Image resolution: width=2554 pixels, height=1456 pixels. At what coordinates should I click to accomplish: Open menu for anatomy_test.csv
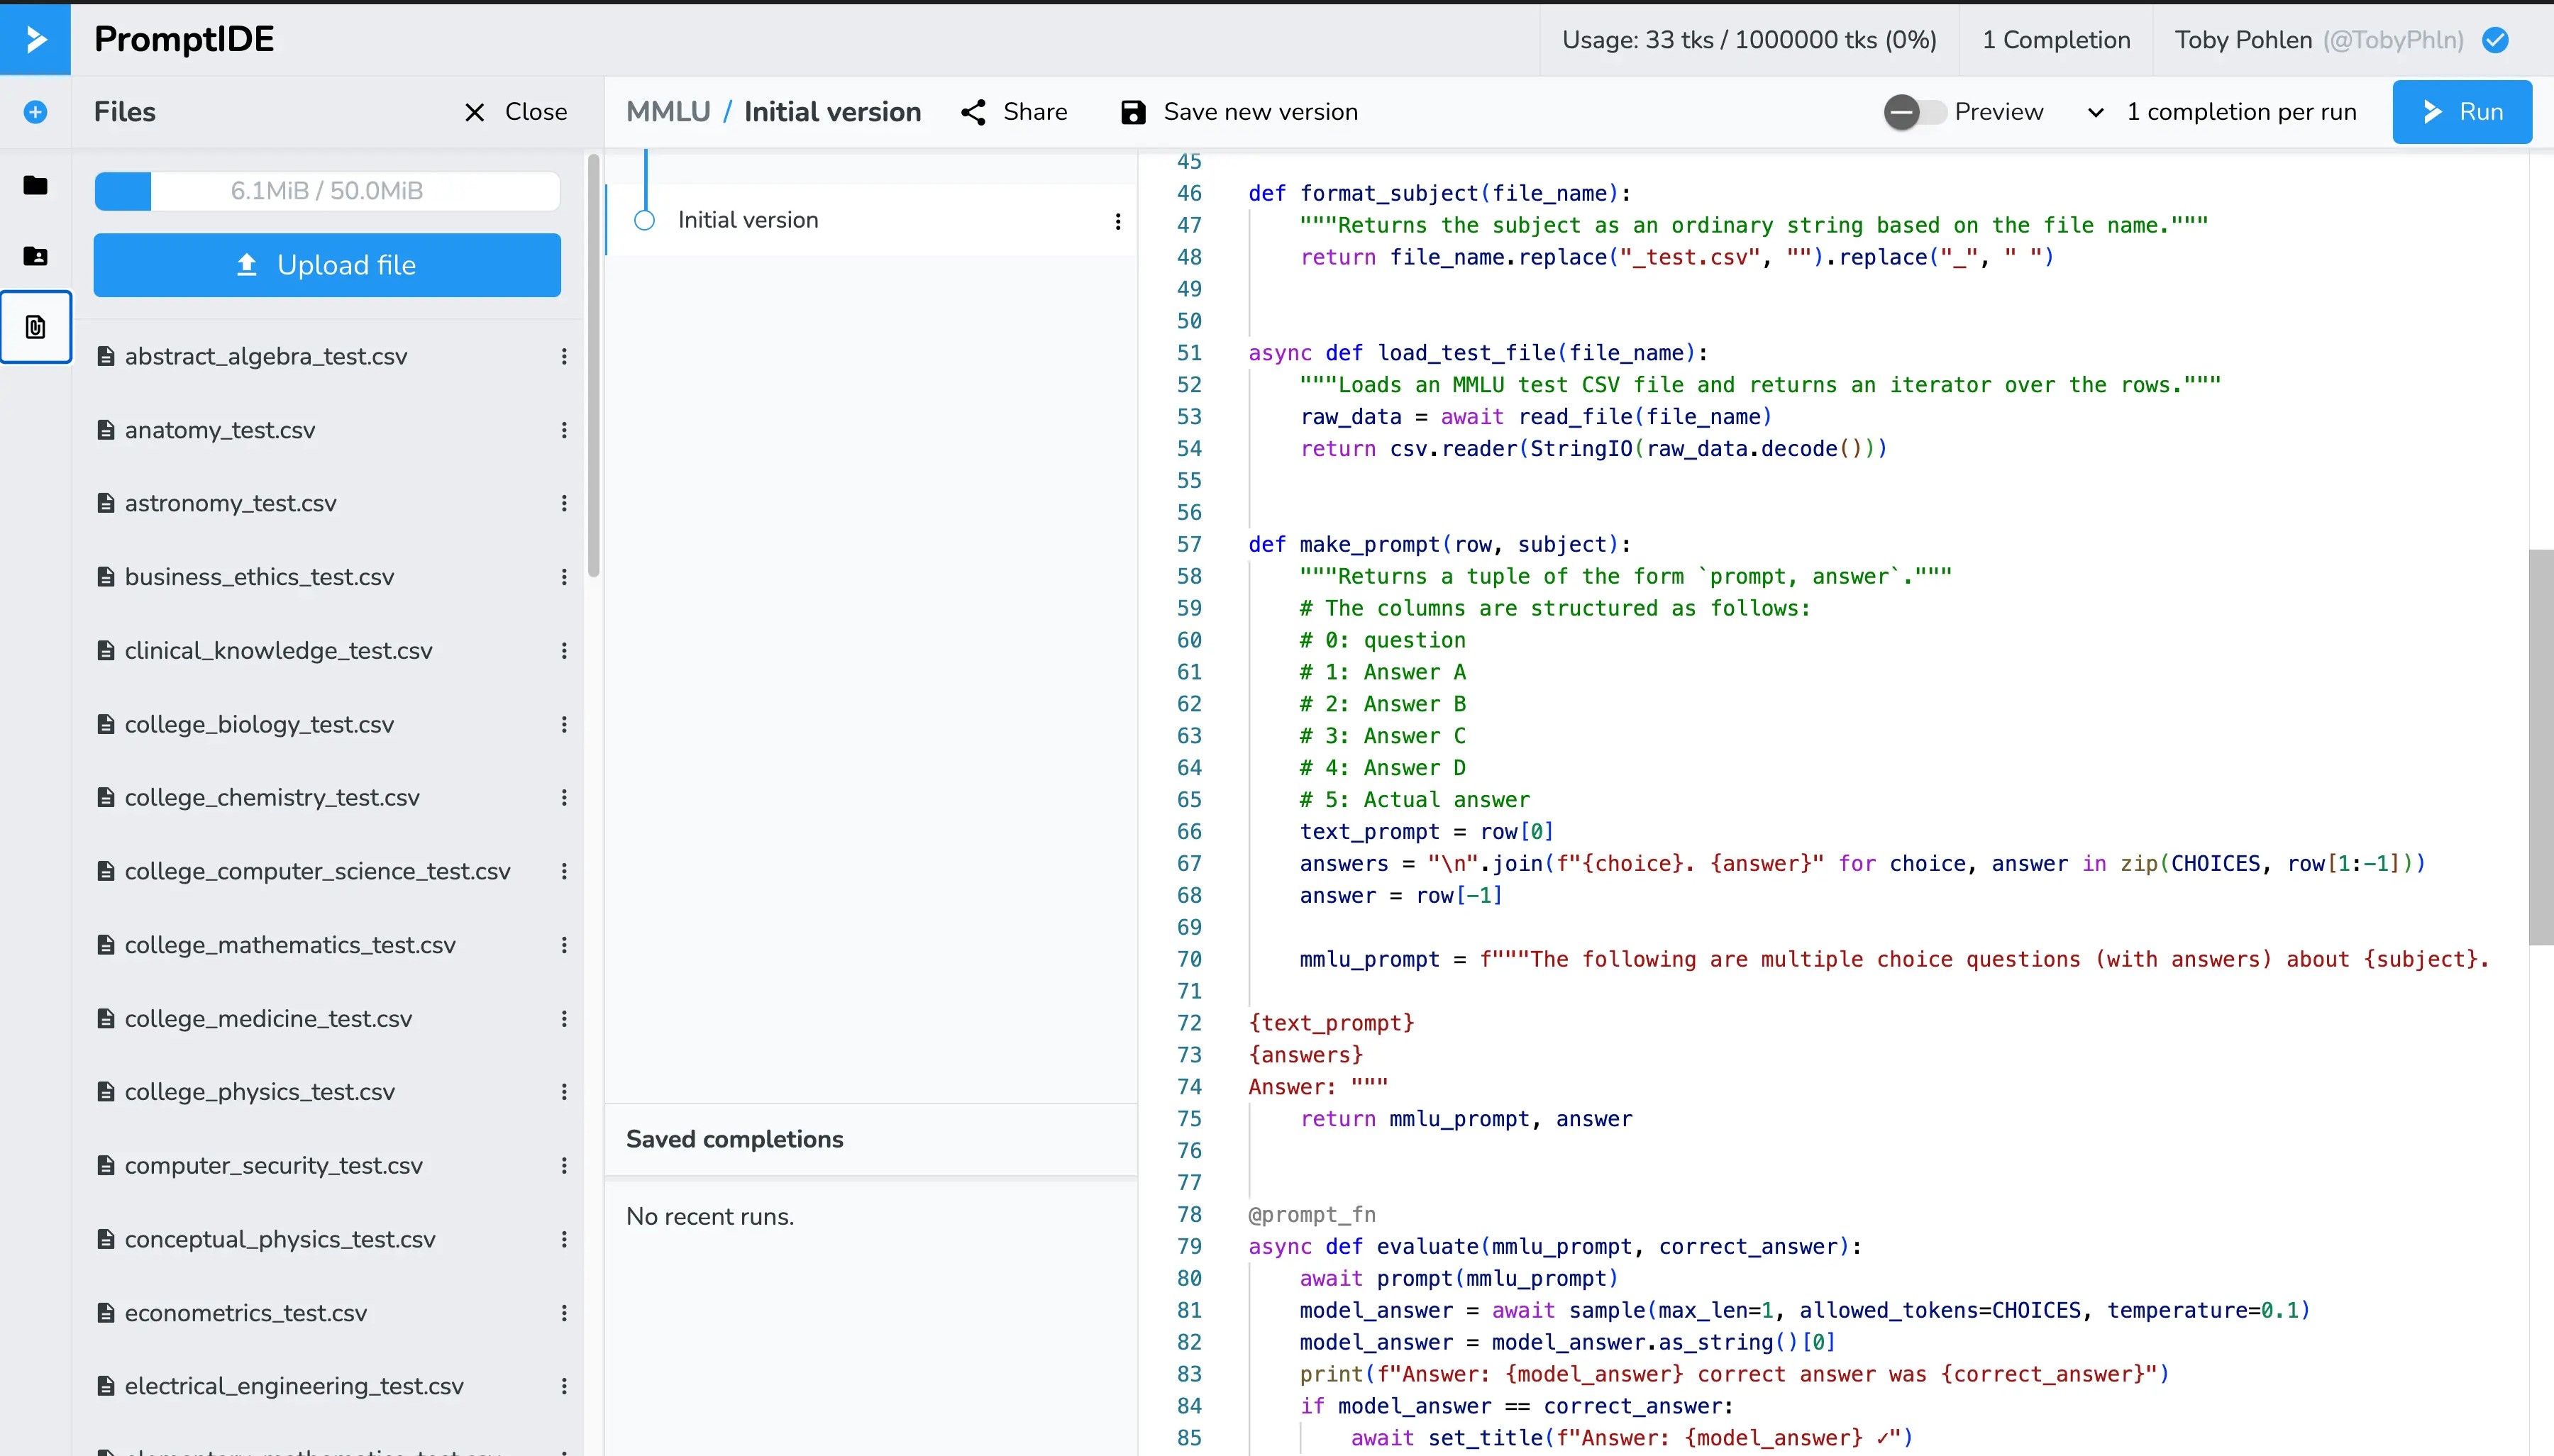click(x=564, y=430)
